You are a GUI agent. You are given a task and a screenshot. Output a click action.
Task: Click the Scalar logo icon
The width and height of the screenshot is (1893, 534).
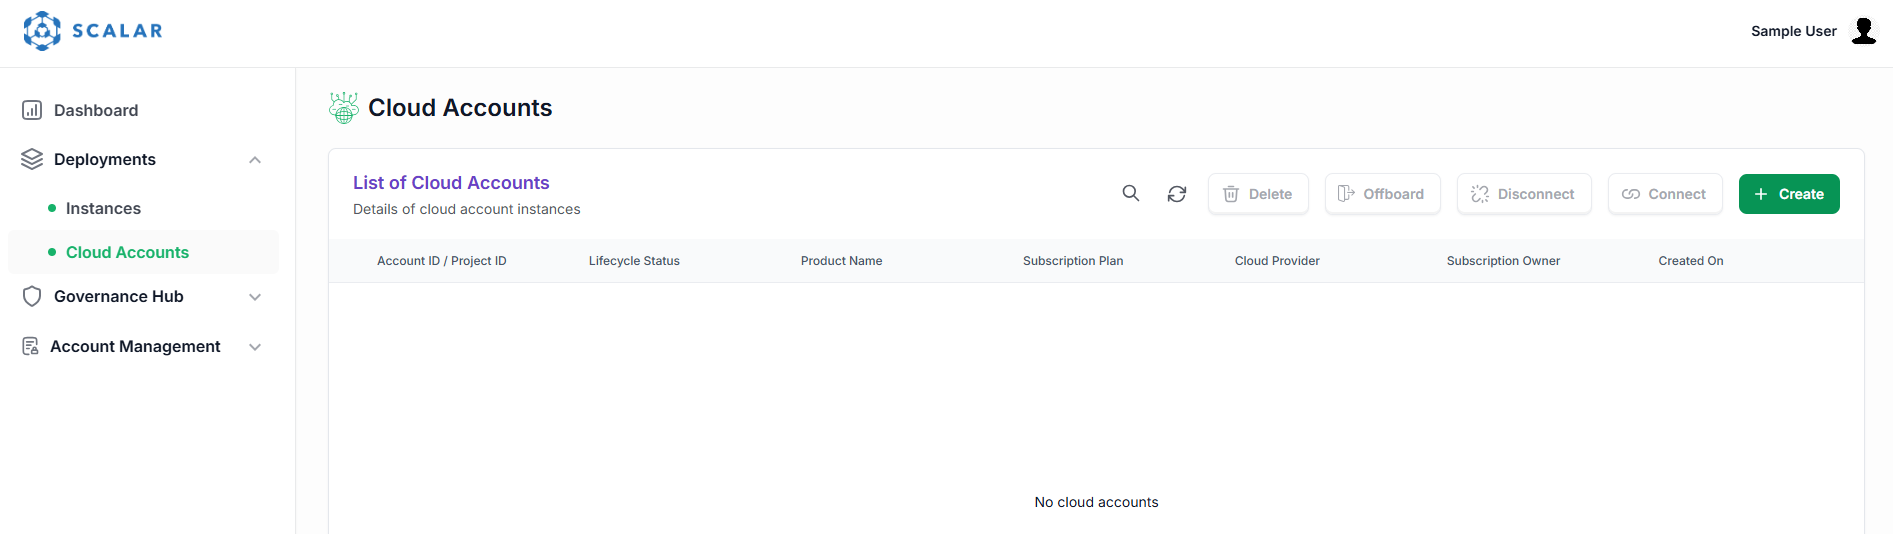42,31
